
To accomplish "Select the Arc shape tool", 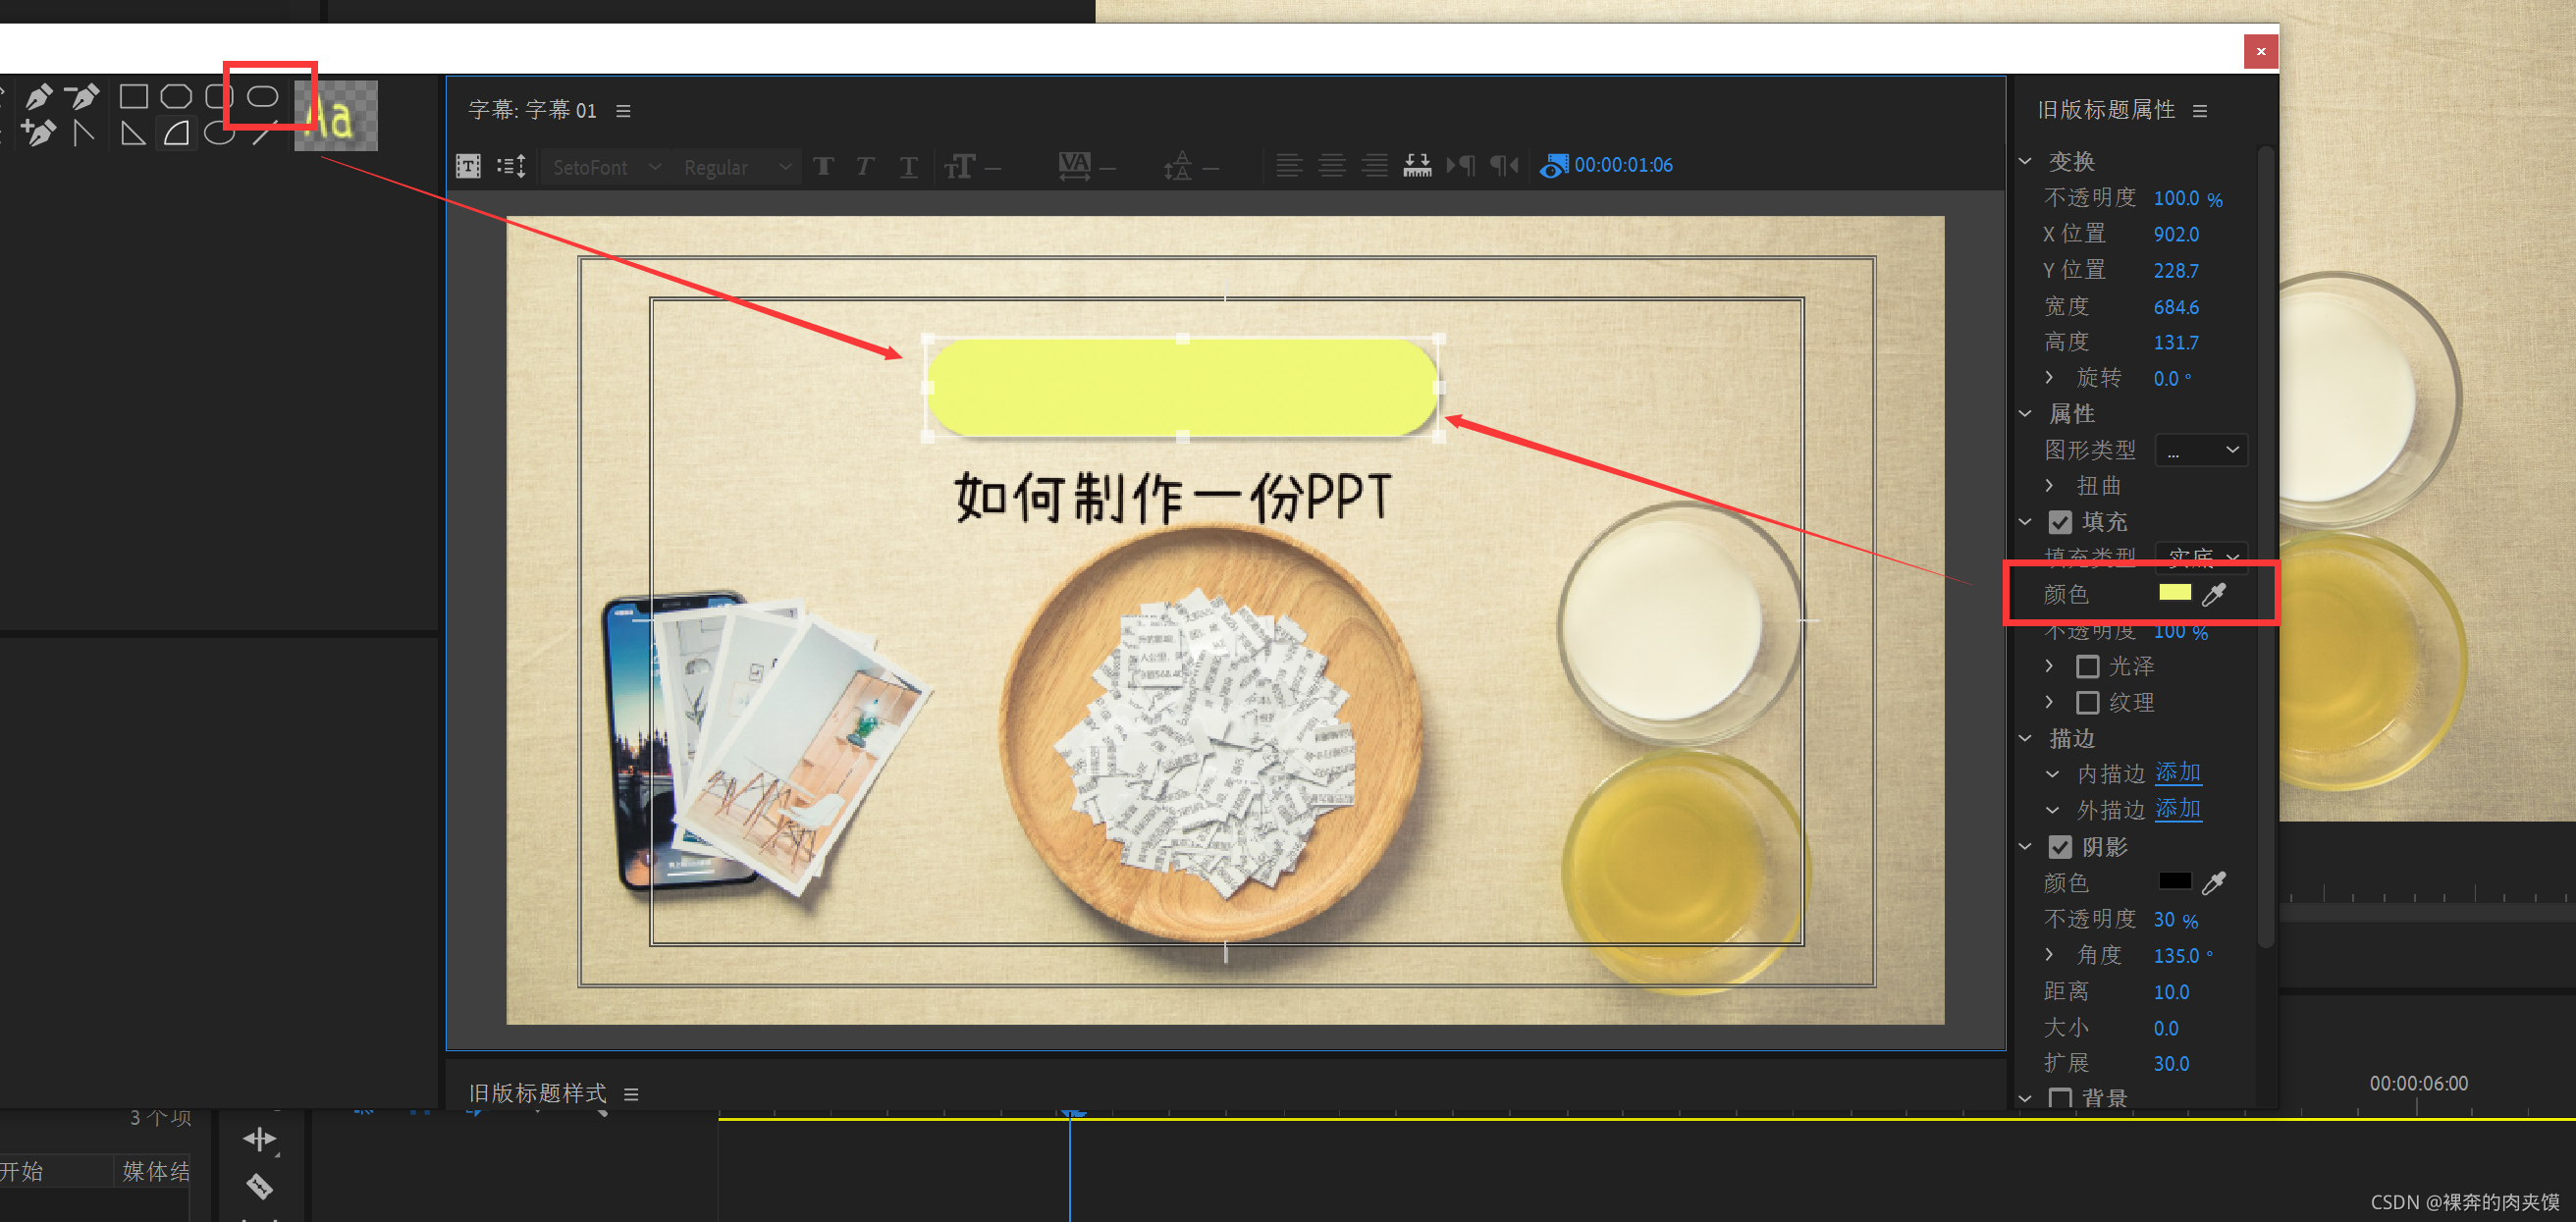I will 177,133.
